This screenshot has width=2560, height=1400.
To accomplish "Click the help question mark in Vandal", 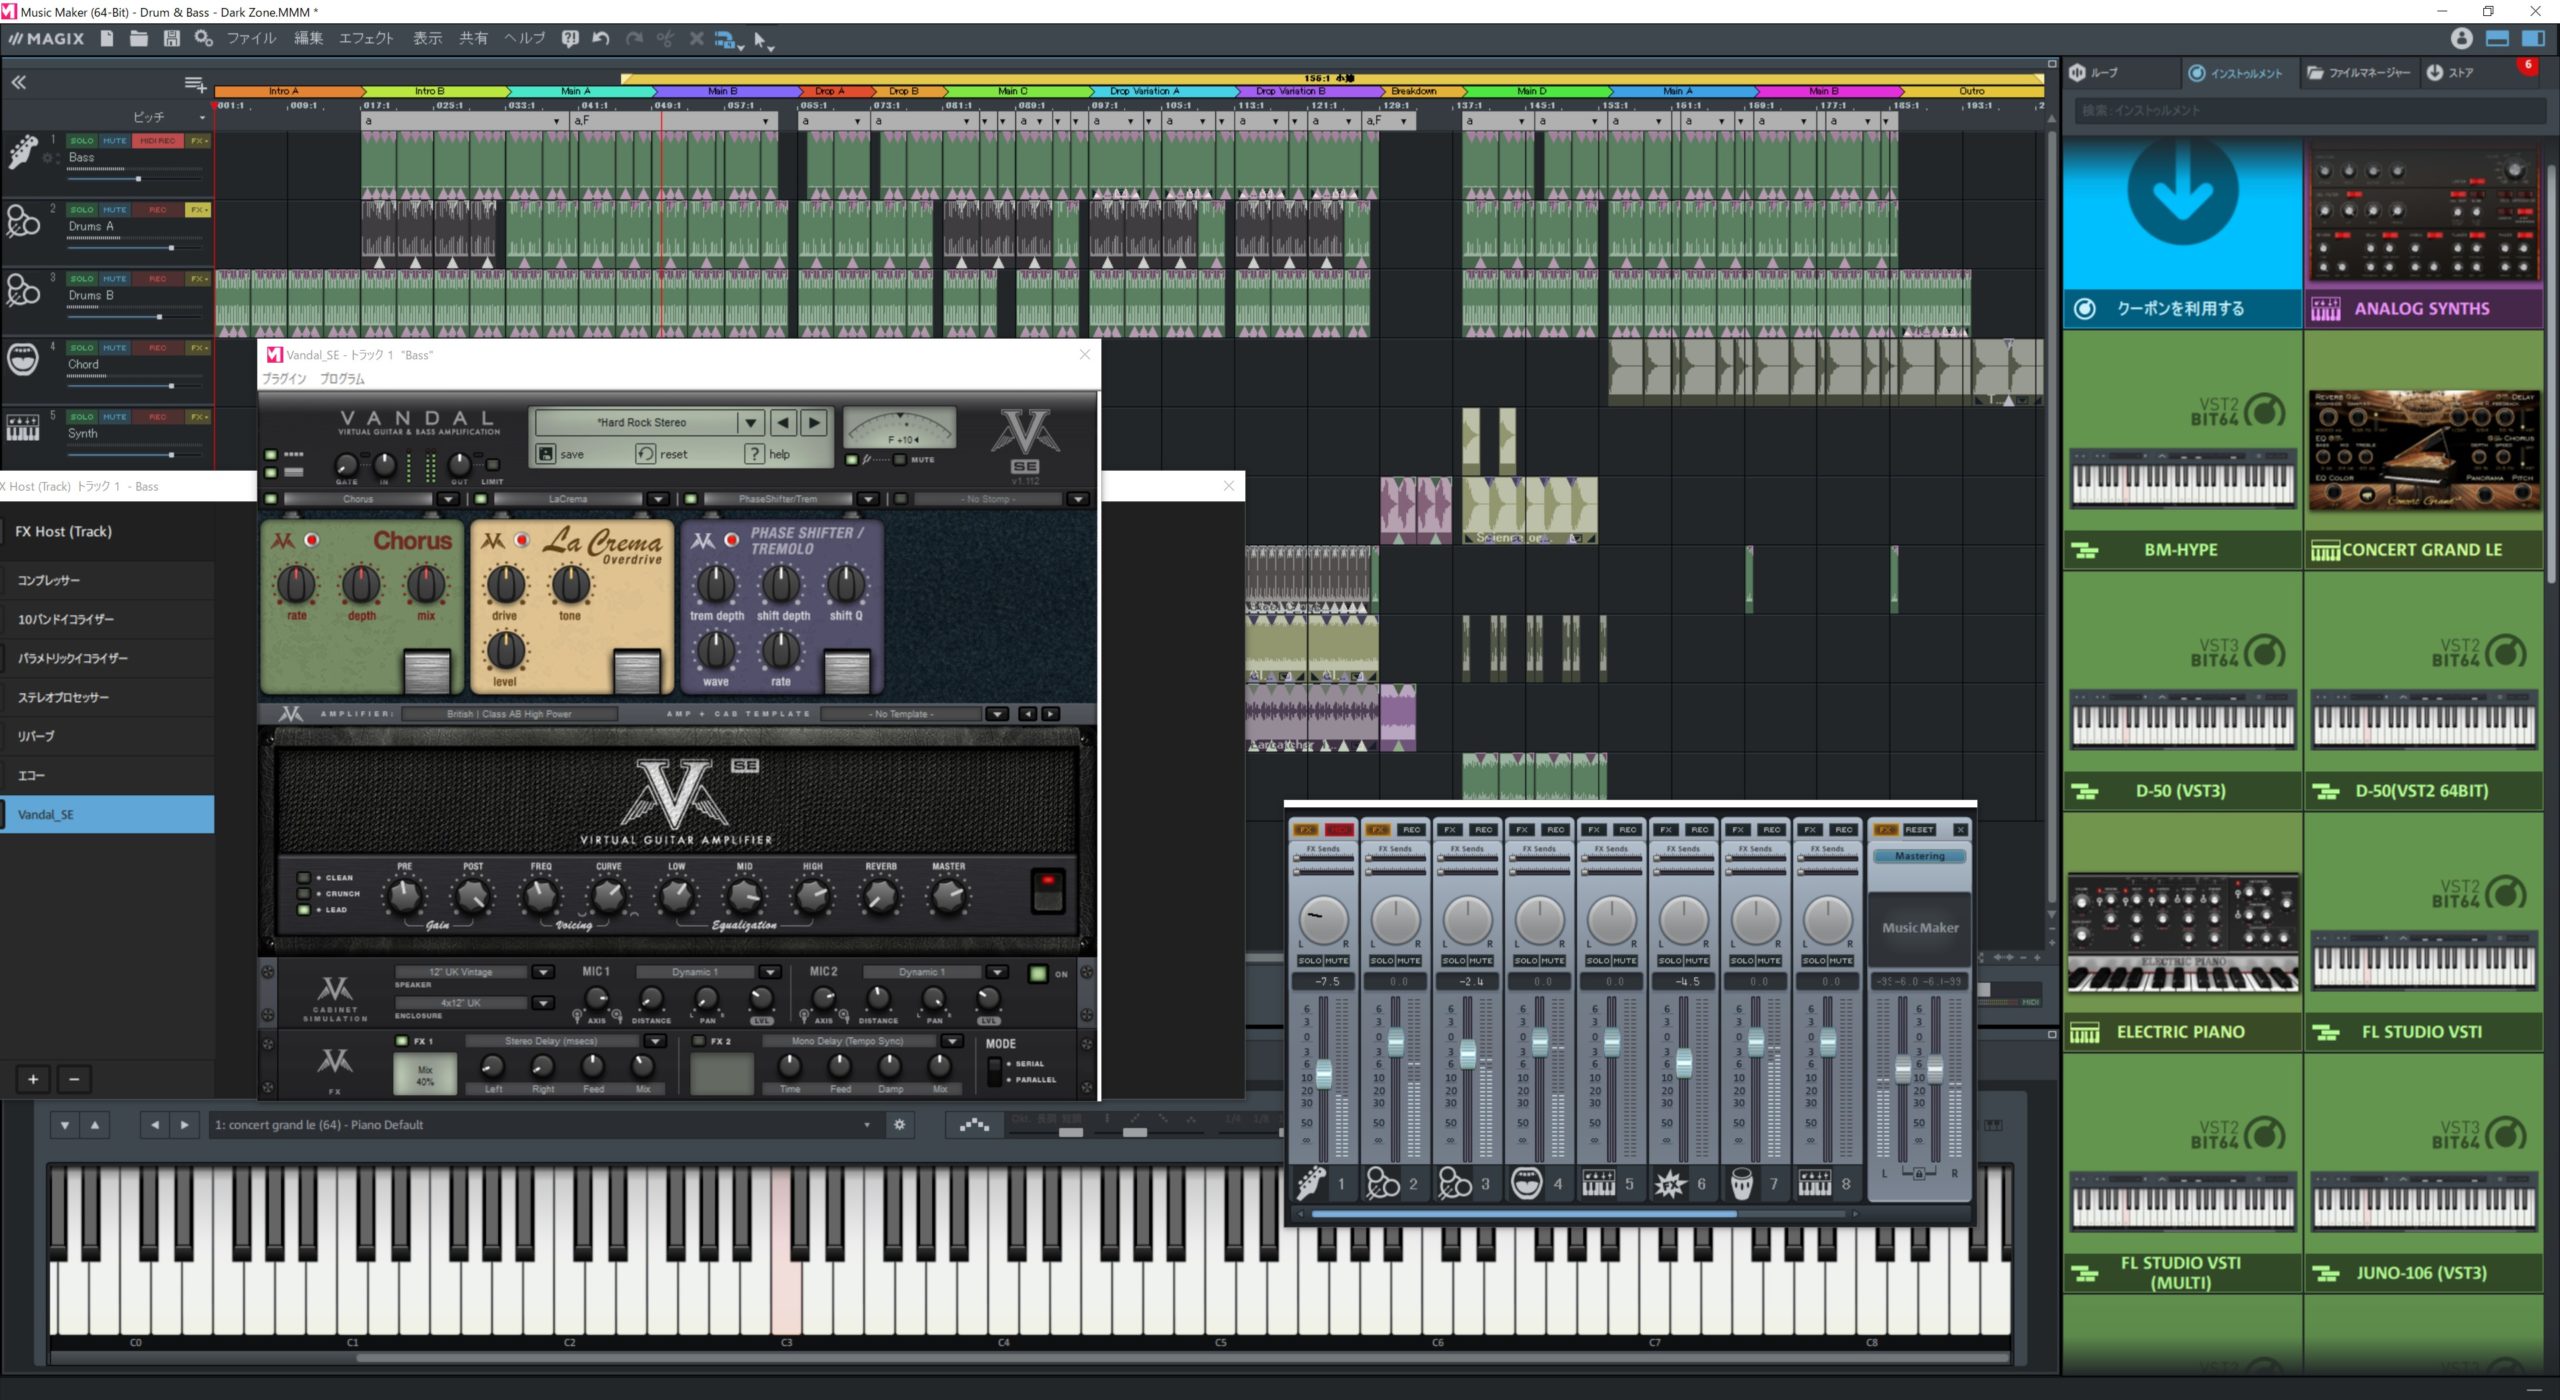I will 755,454.
